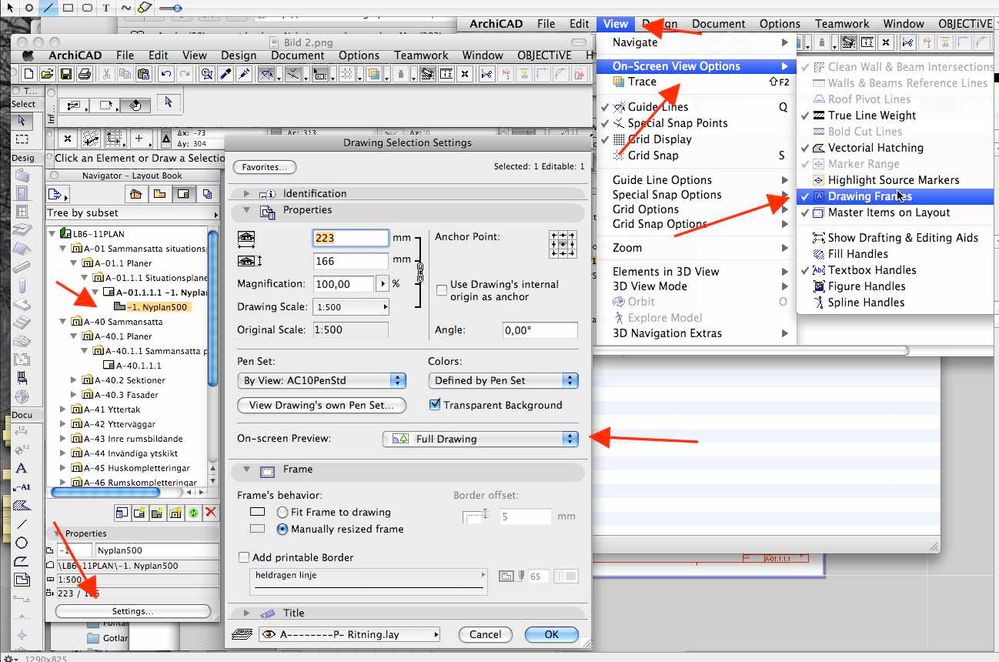Screen dimensions: 999x662
Task: Select Fit Frame to drawing radio button
Action: 282,512
